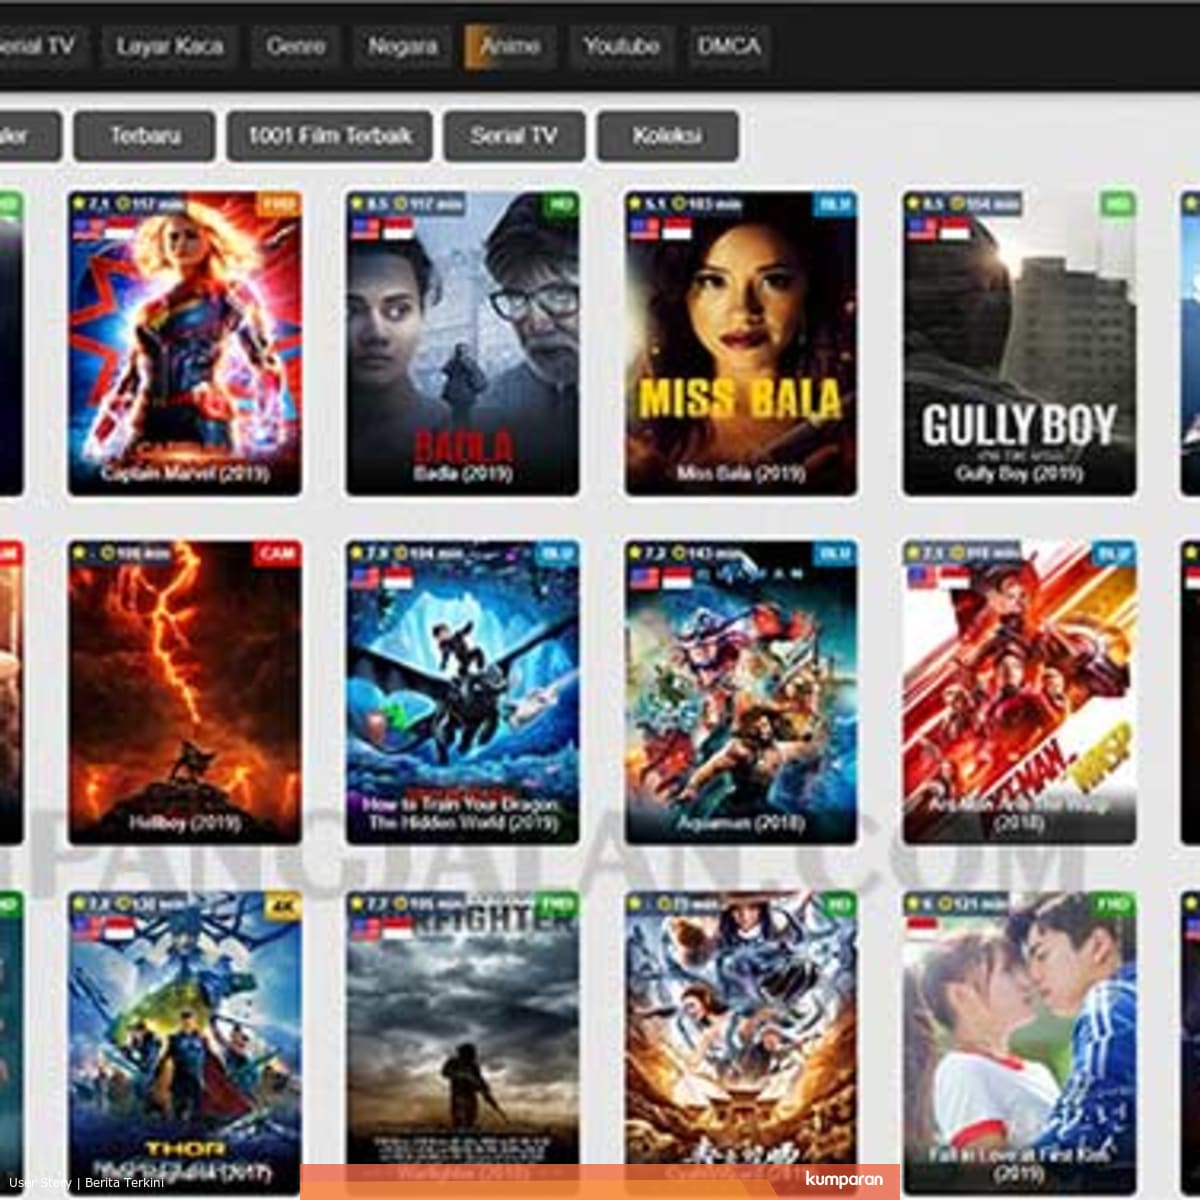The height and width of the screenshot is (1200, 1200).
Task: Click the country flags on Aquaman card
Action: [x=660, y=578]
